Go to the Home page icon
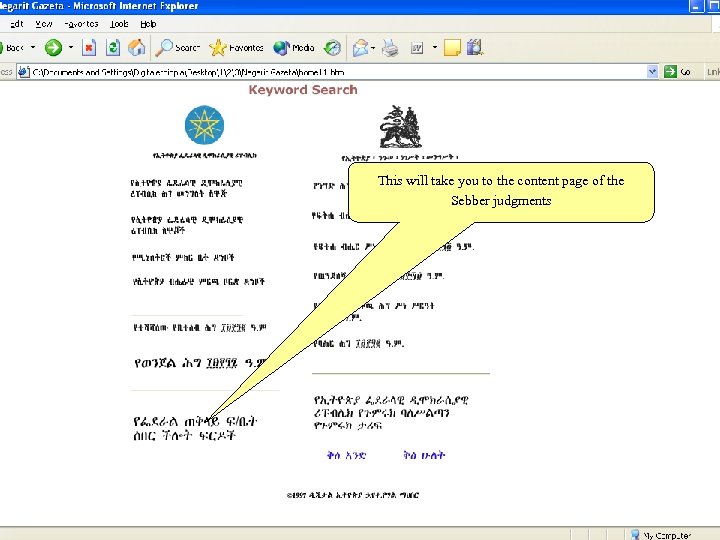The height and width of the screenshot is (540, 720). (x=136, y=47)
